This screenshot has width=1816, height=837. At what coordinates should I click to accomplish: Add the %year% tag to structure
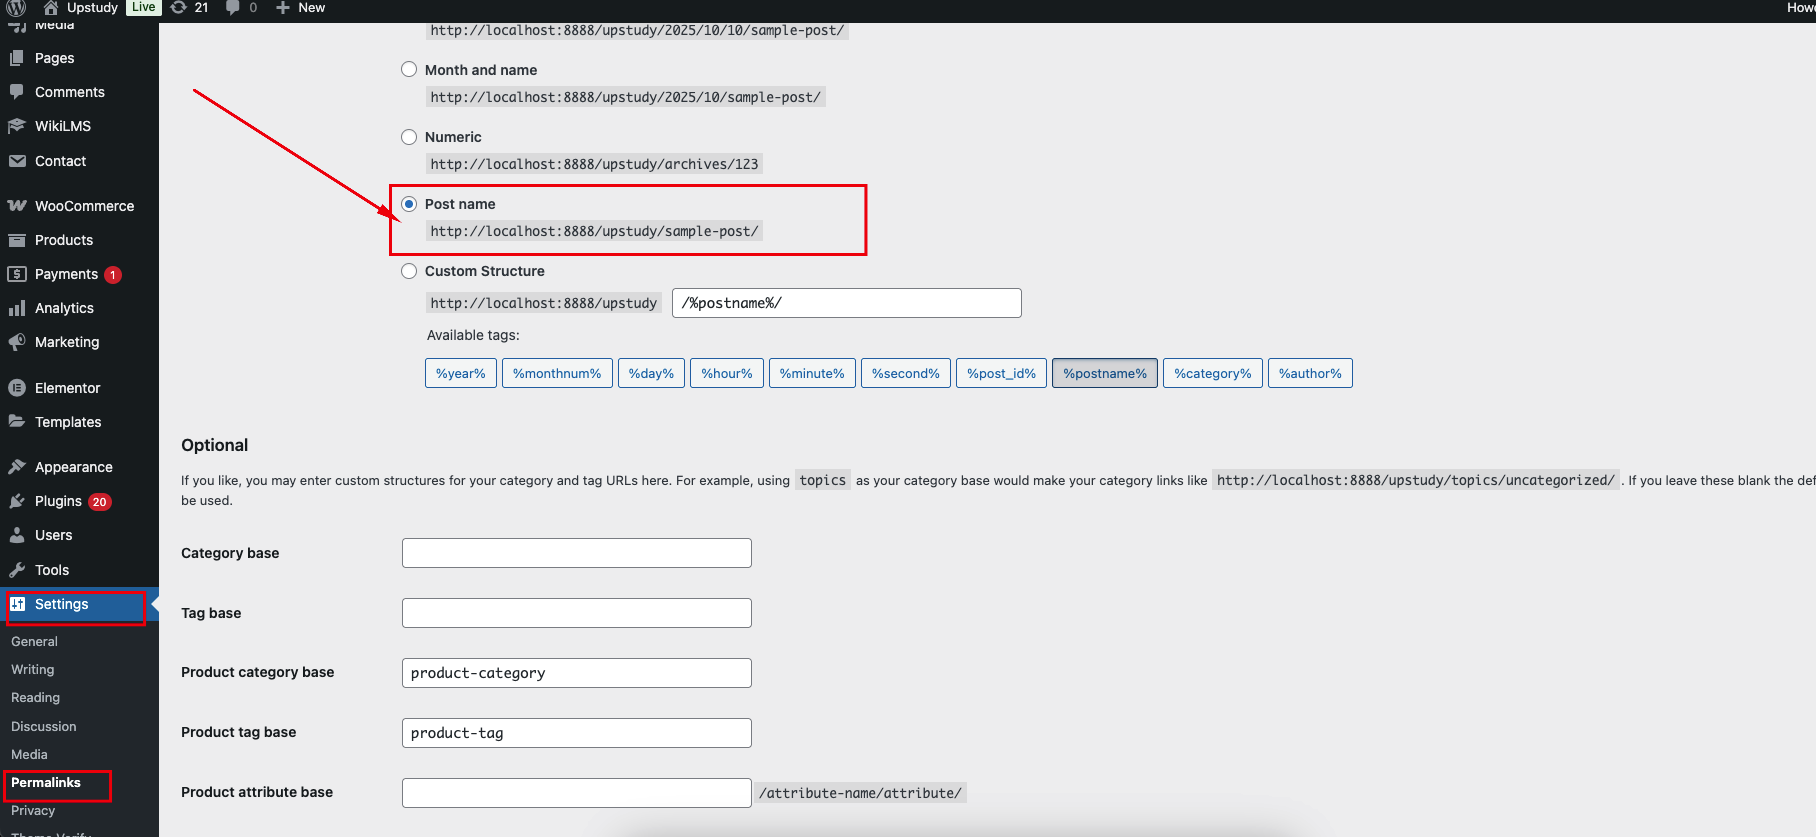(x=460, y=373)
